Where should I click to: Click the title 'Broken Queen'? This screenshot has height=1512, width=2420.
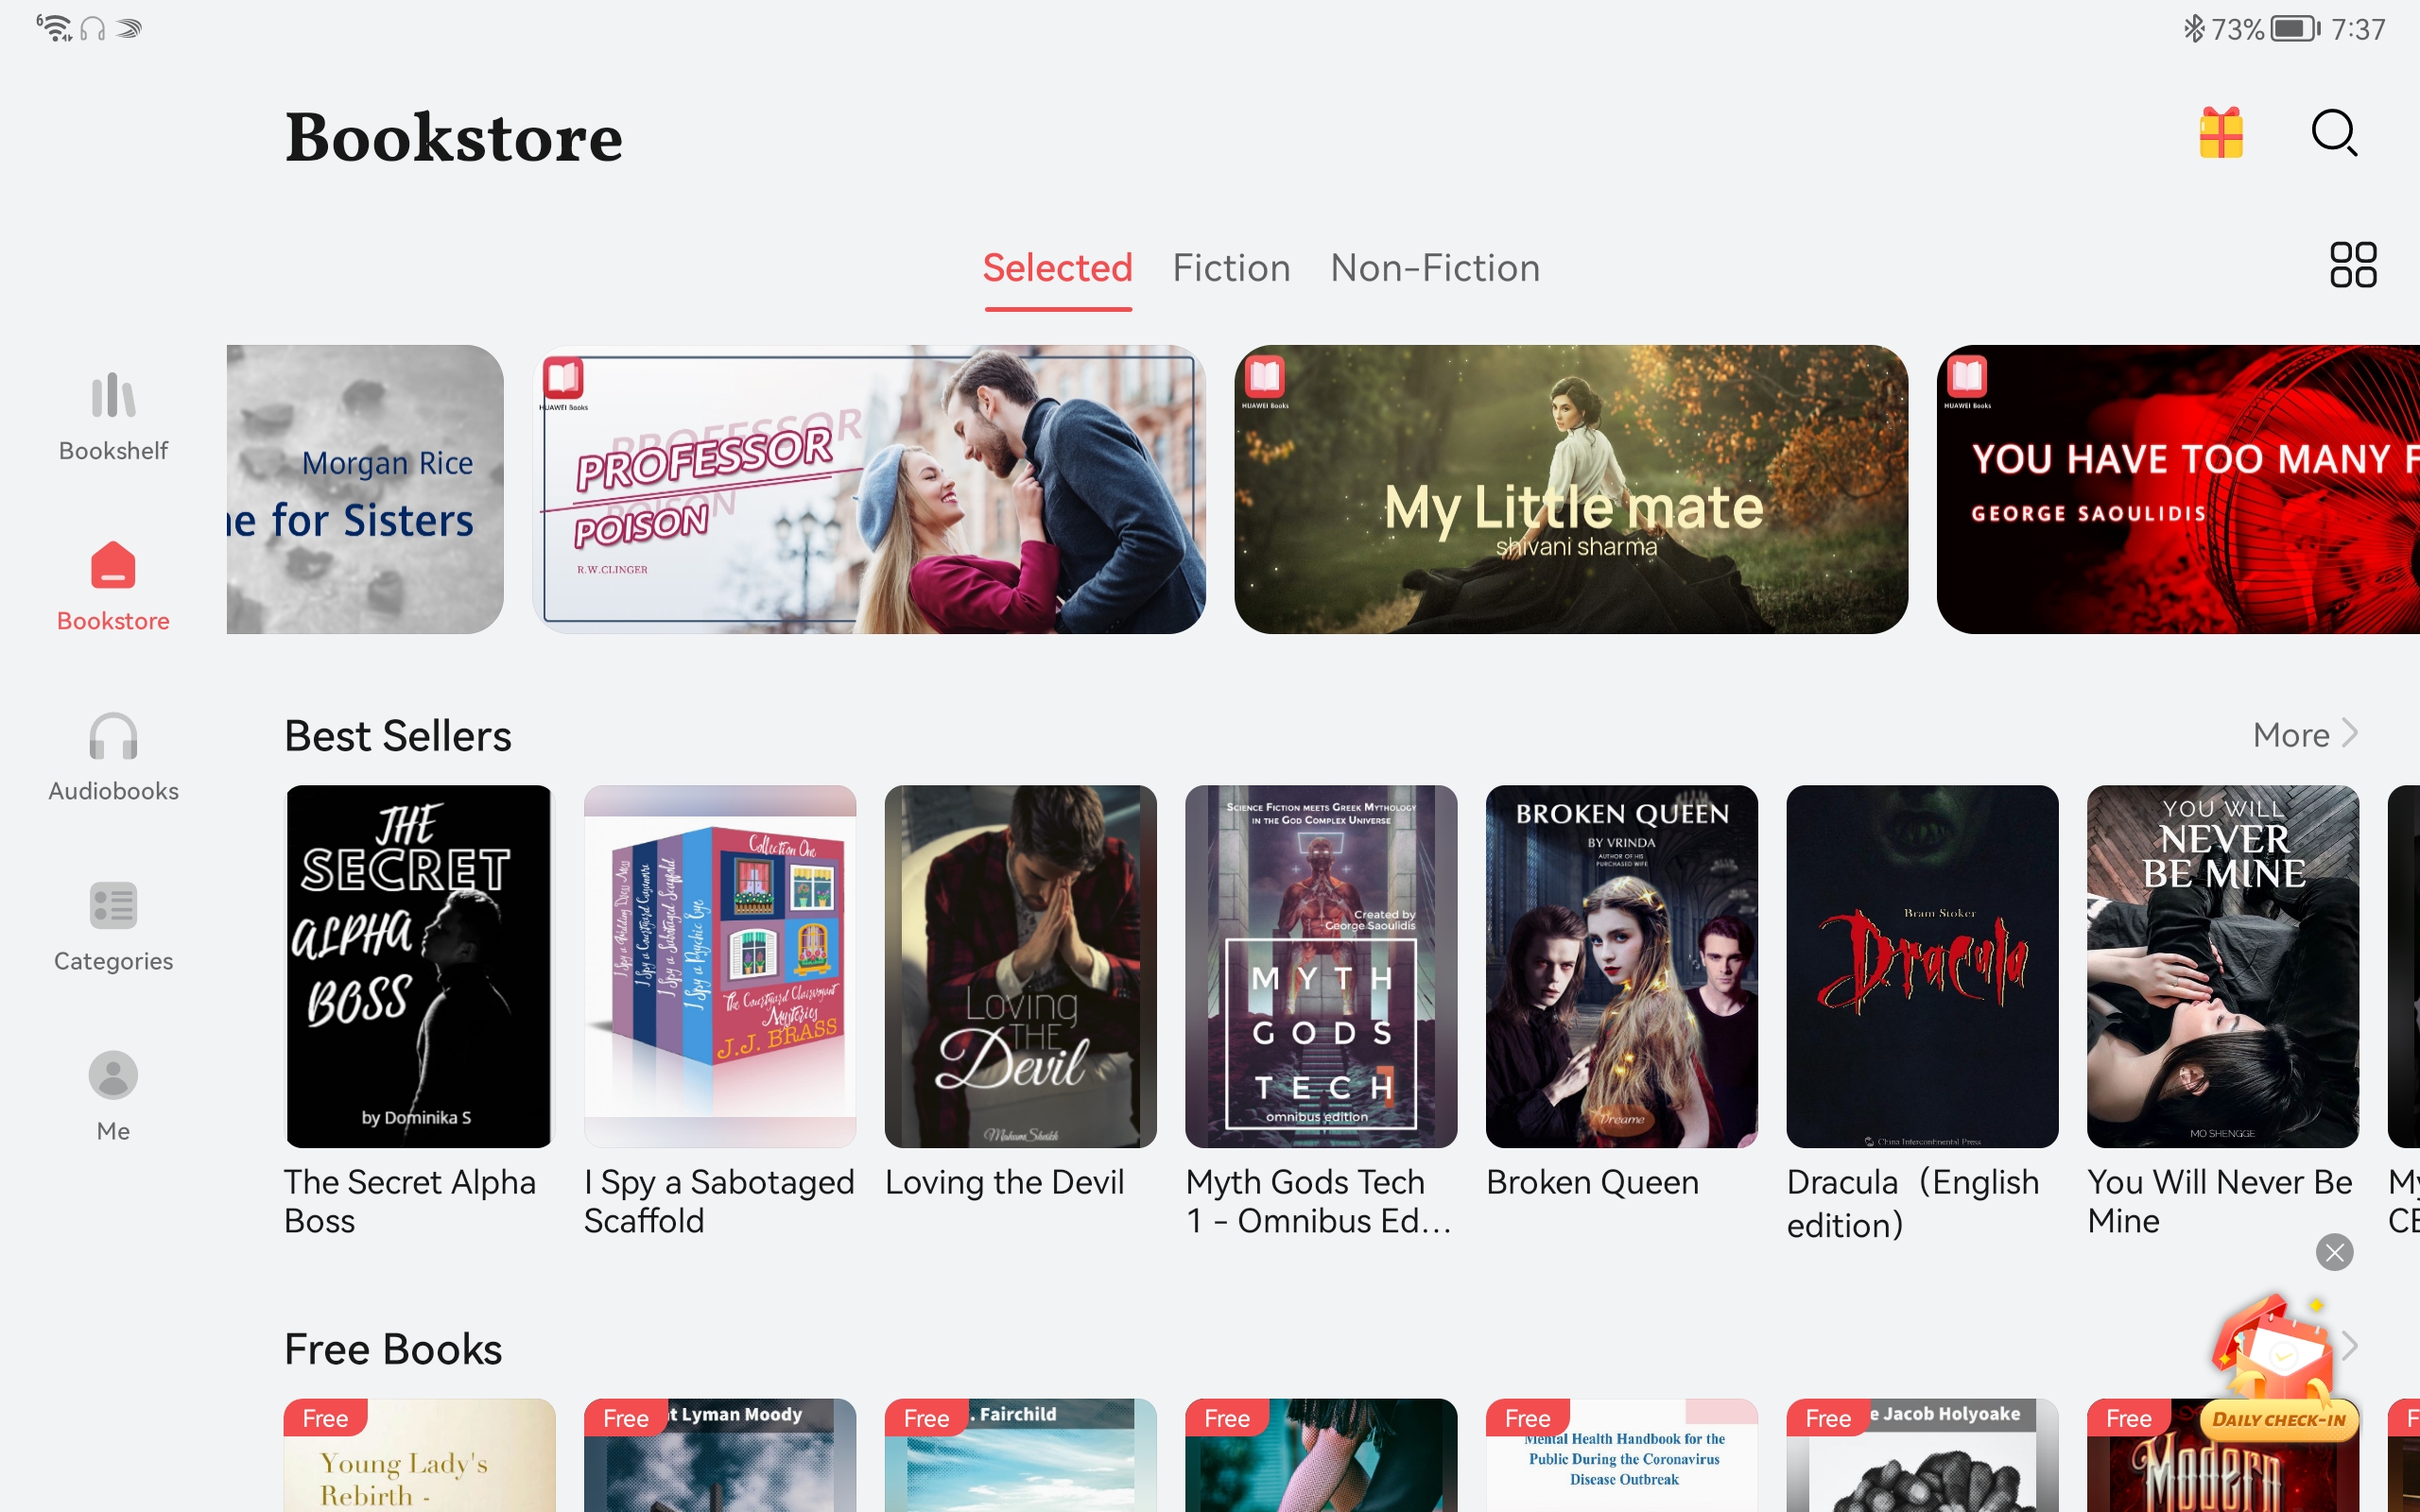coord(1592,1182)
